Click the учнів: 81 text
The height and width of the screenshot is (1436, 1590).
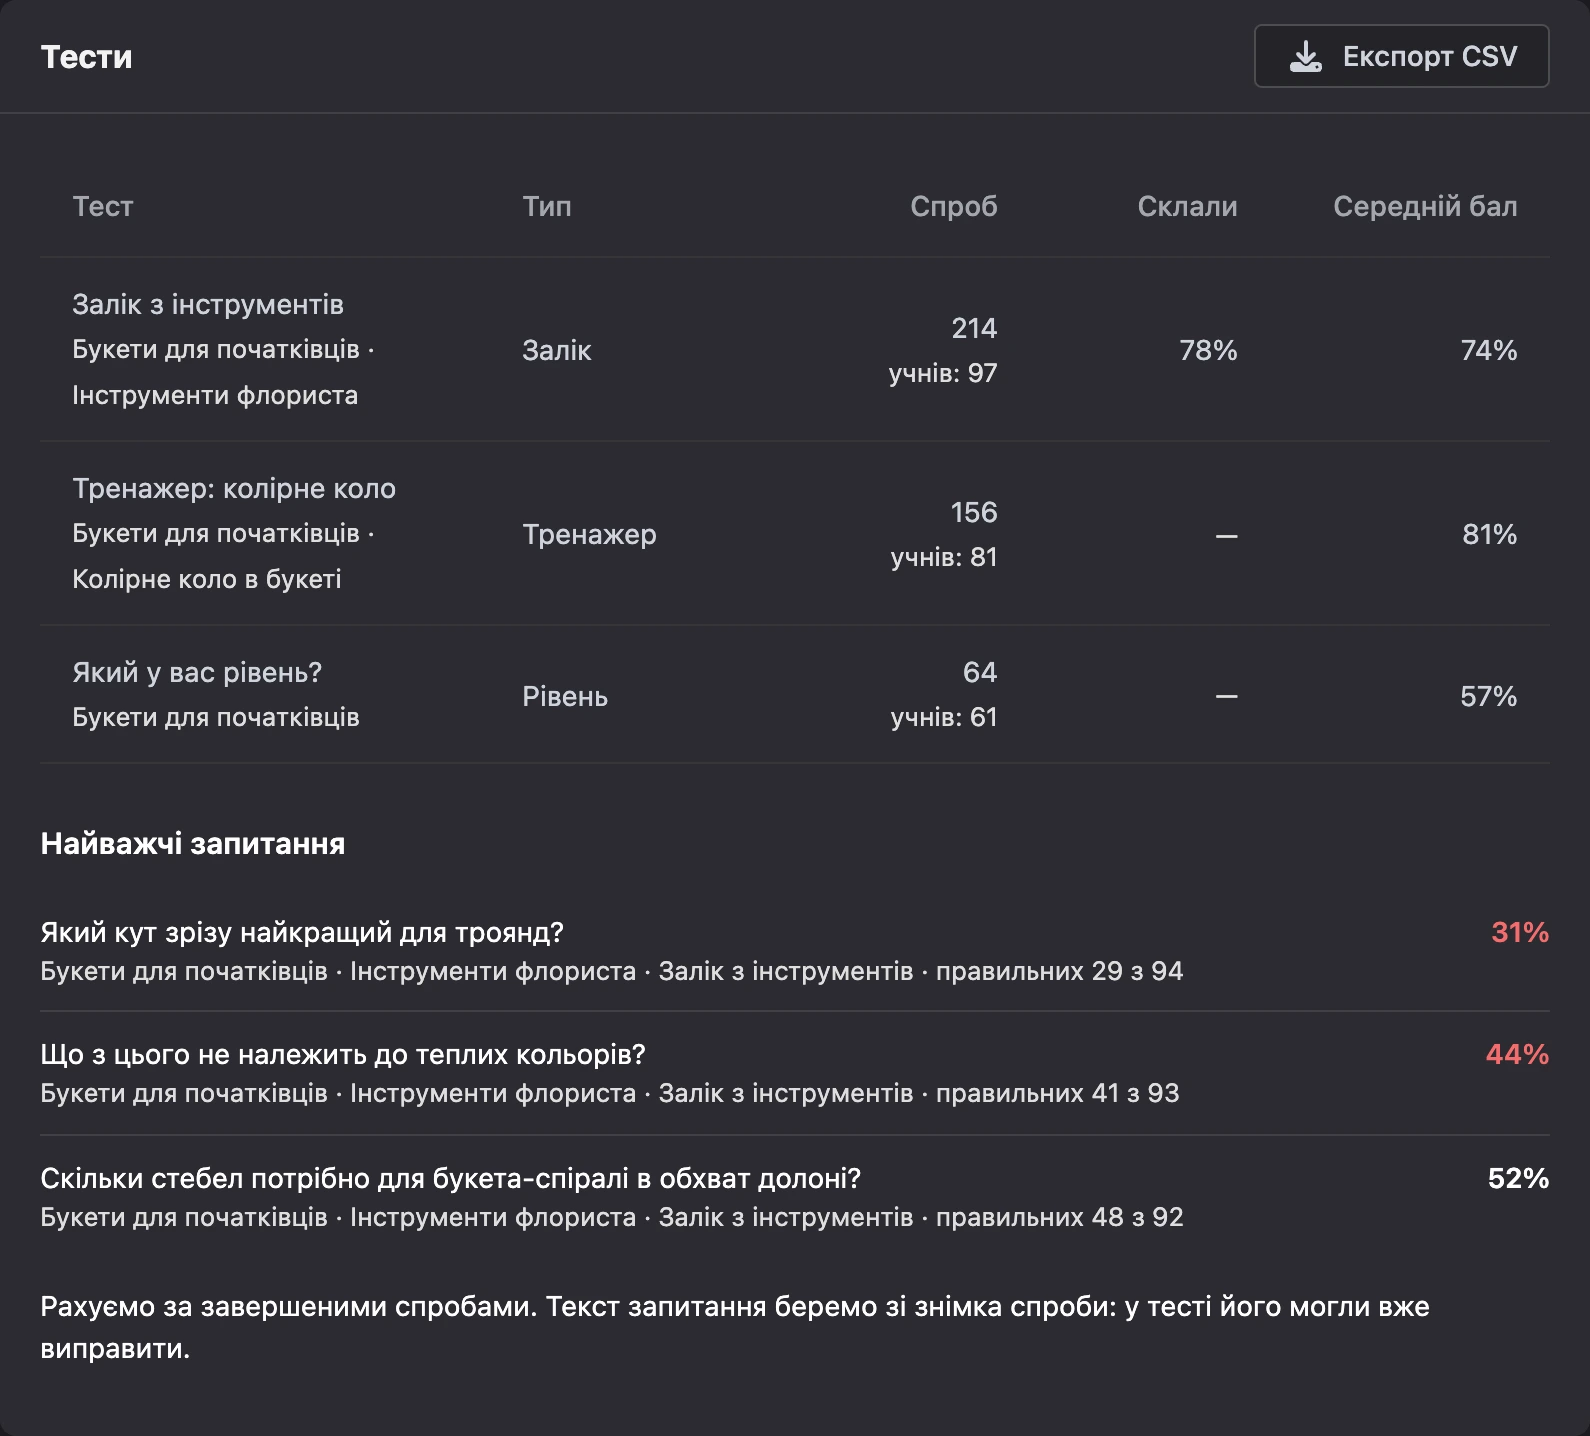point(944,557)
